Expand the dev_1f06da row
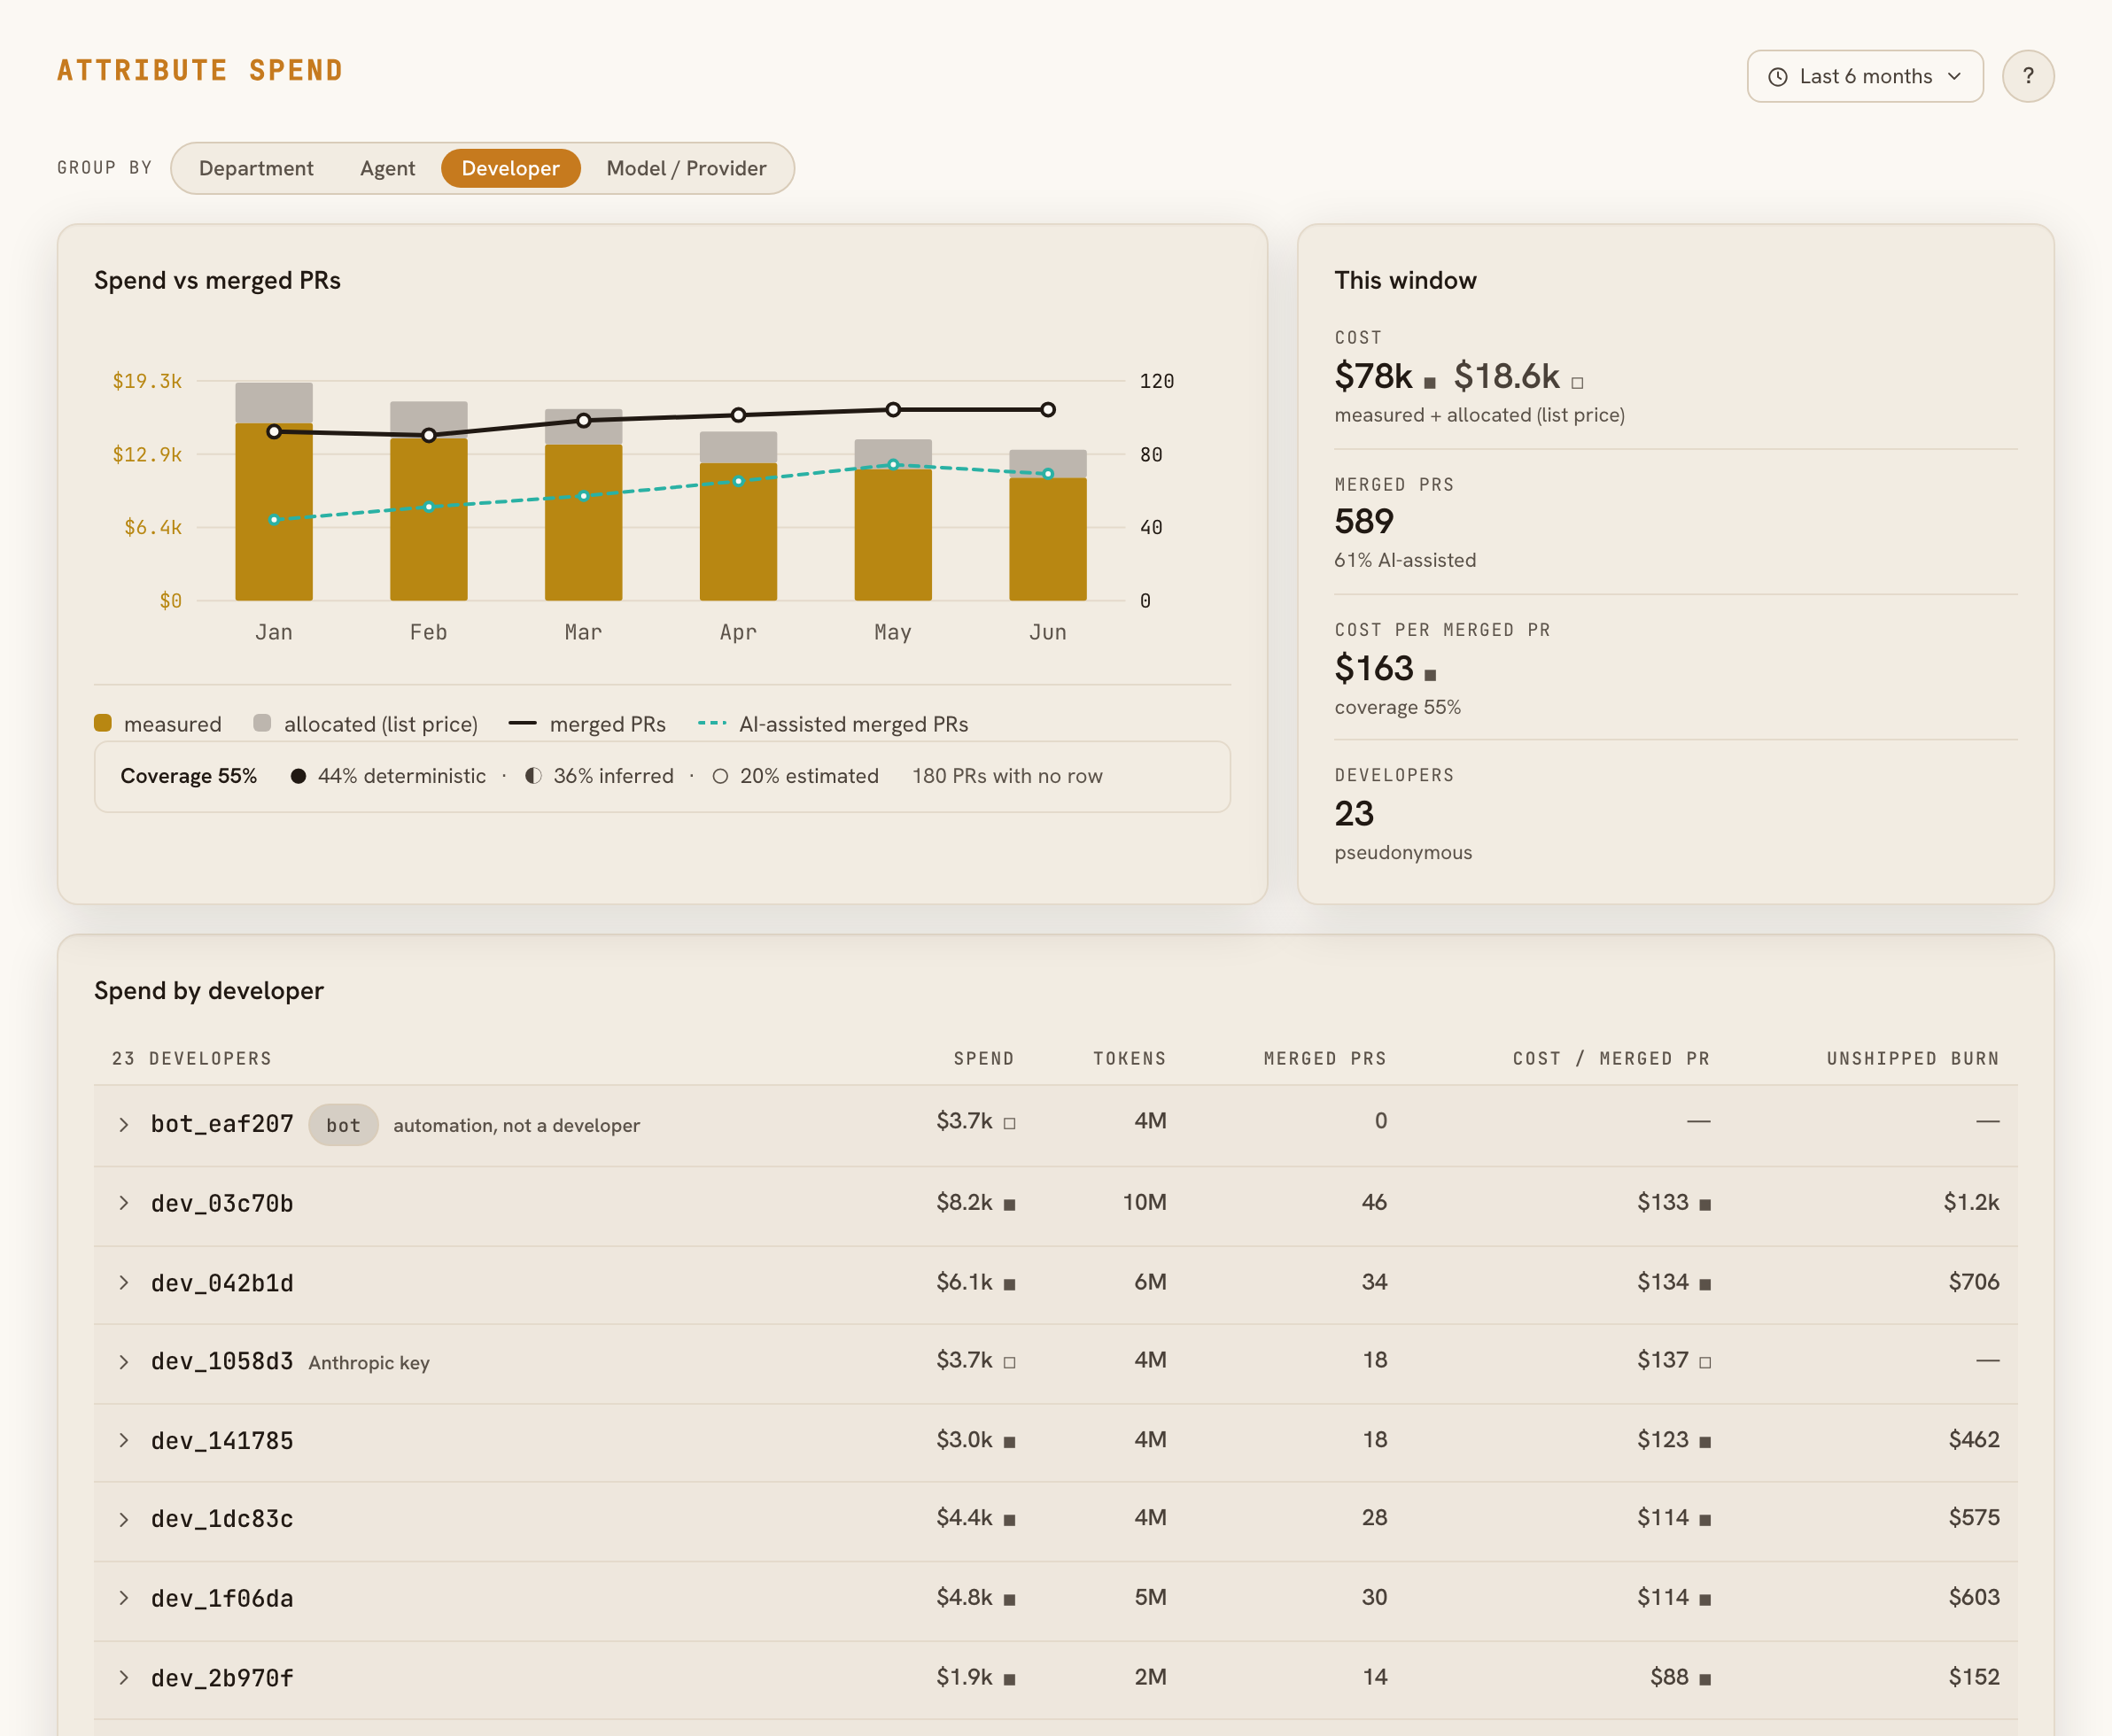2112x1736 pixels. pos(123,1598)
